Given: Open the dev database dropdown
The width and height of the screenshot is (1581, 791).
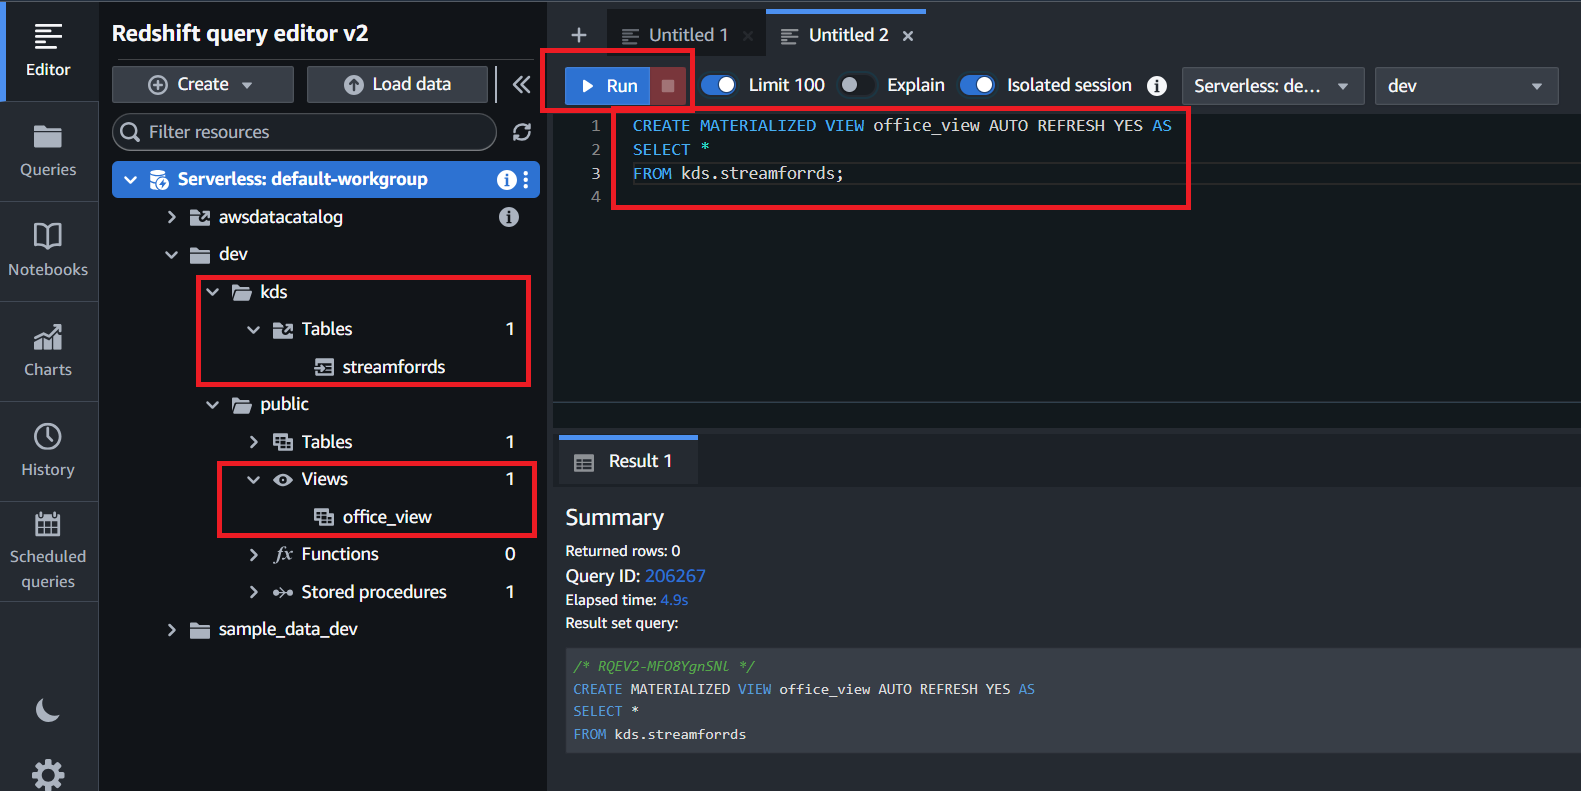Looking at the screenshot, I should pyautogui.click(x=1466, y=86).
